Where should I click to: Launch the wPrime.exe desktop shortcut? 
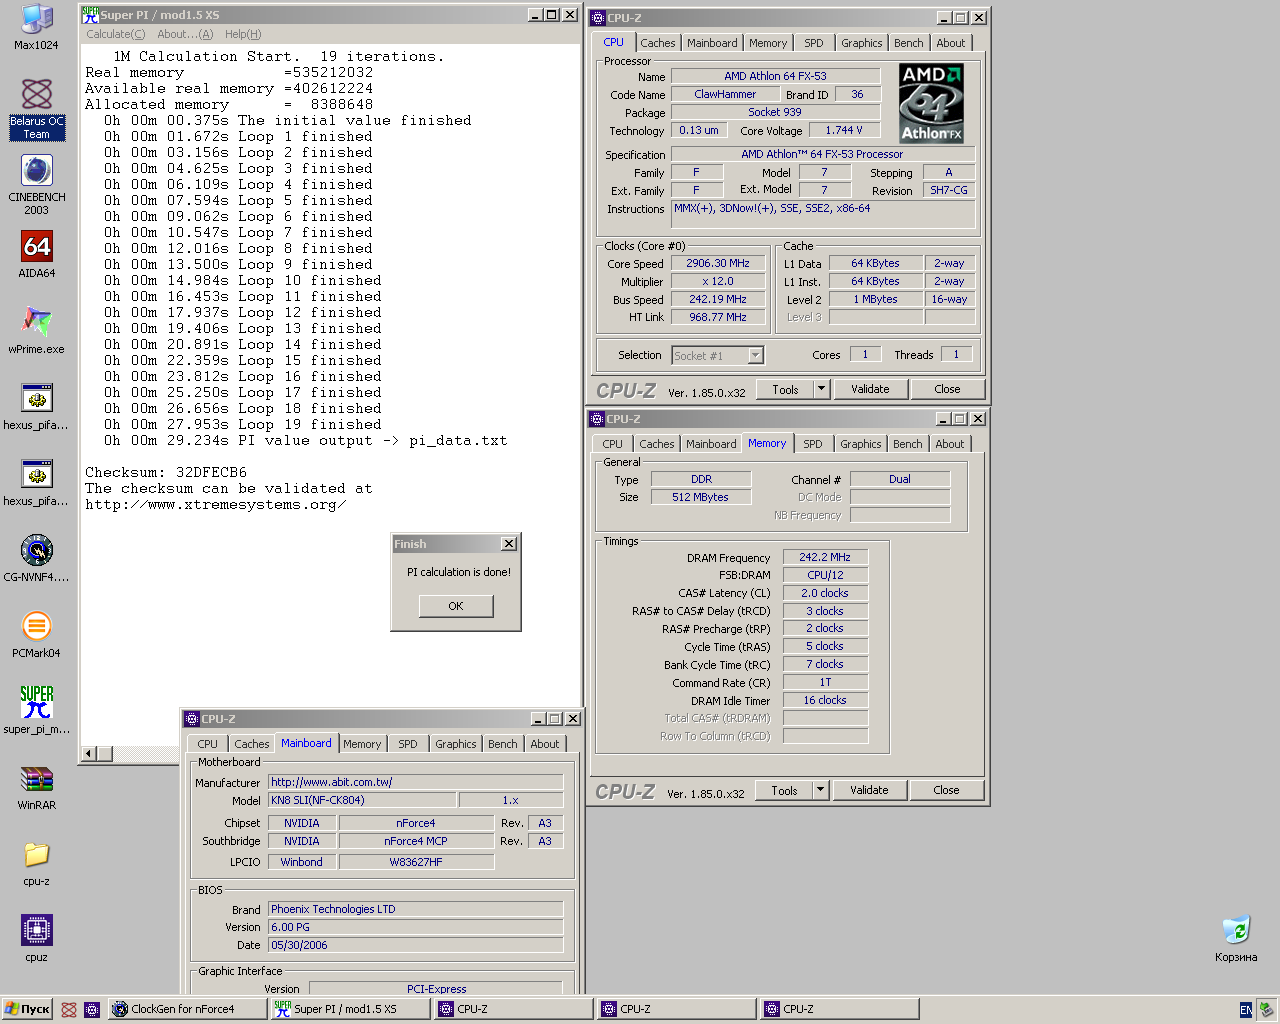[x=37, y=330]
